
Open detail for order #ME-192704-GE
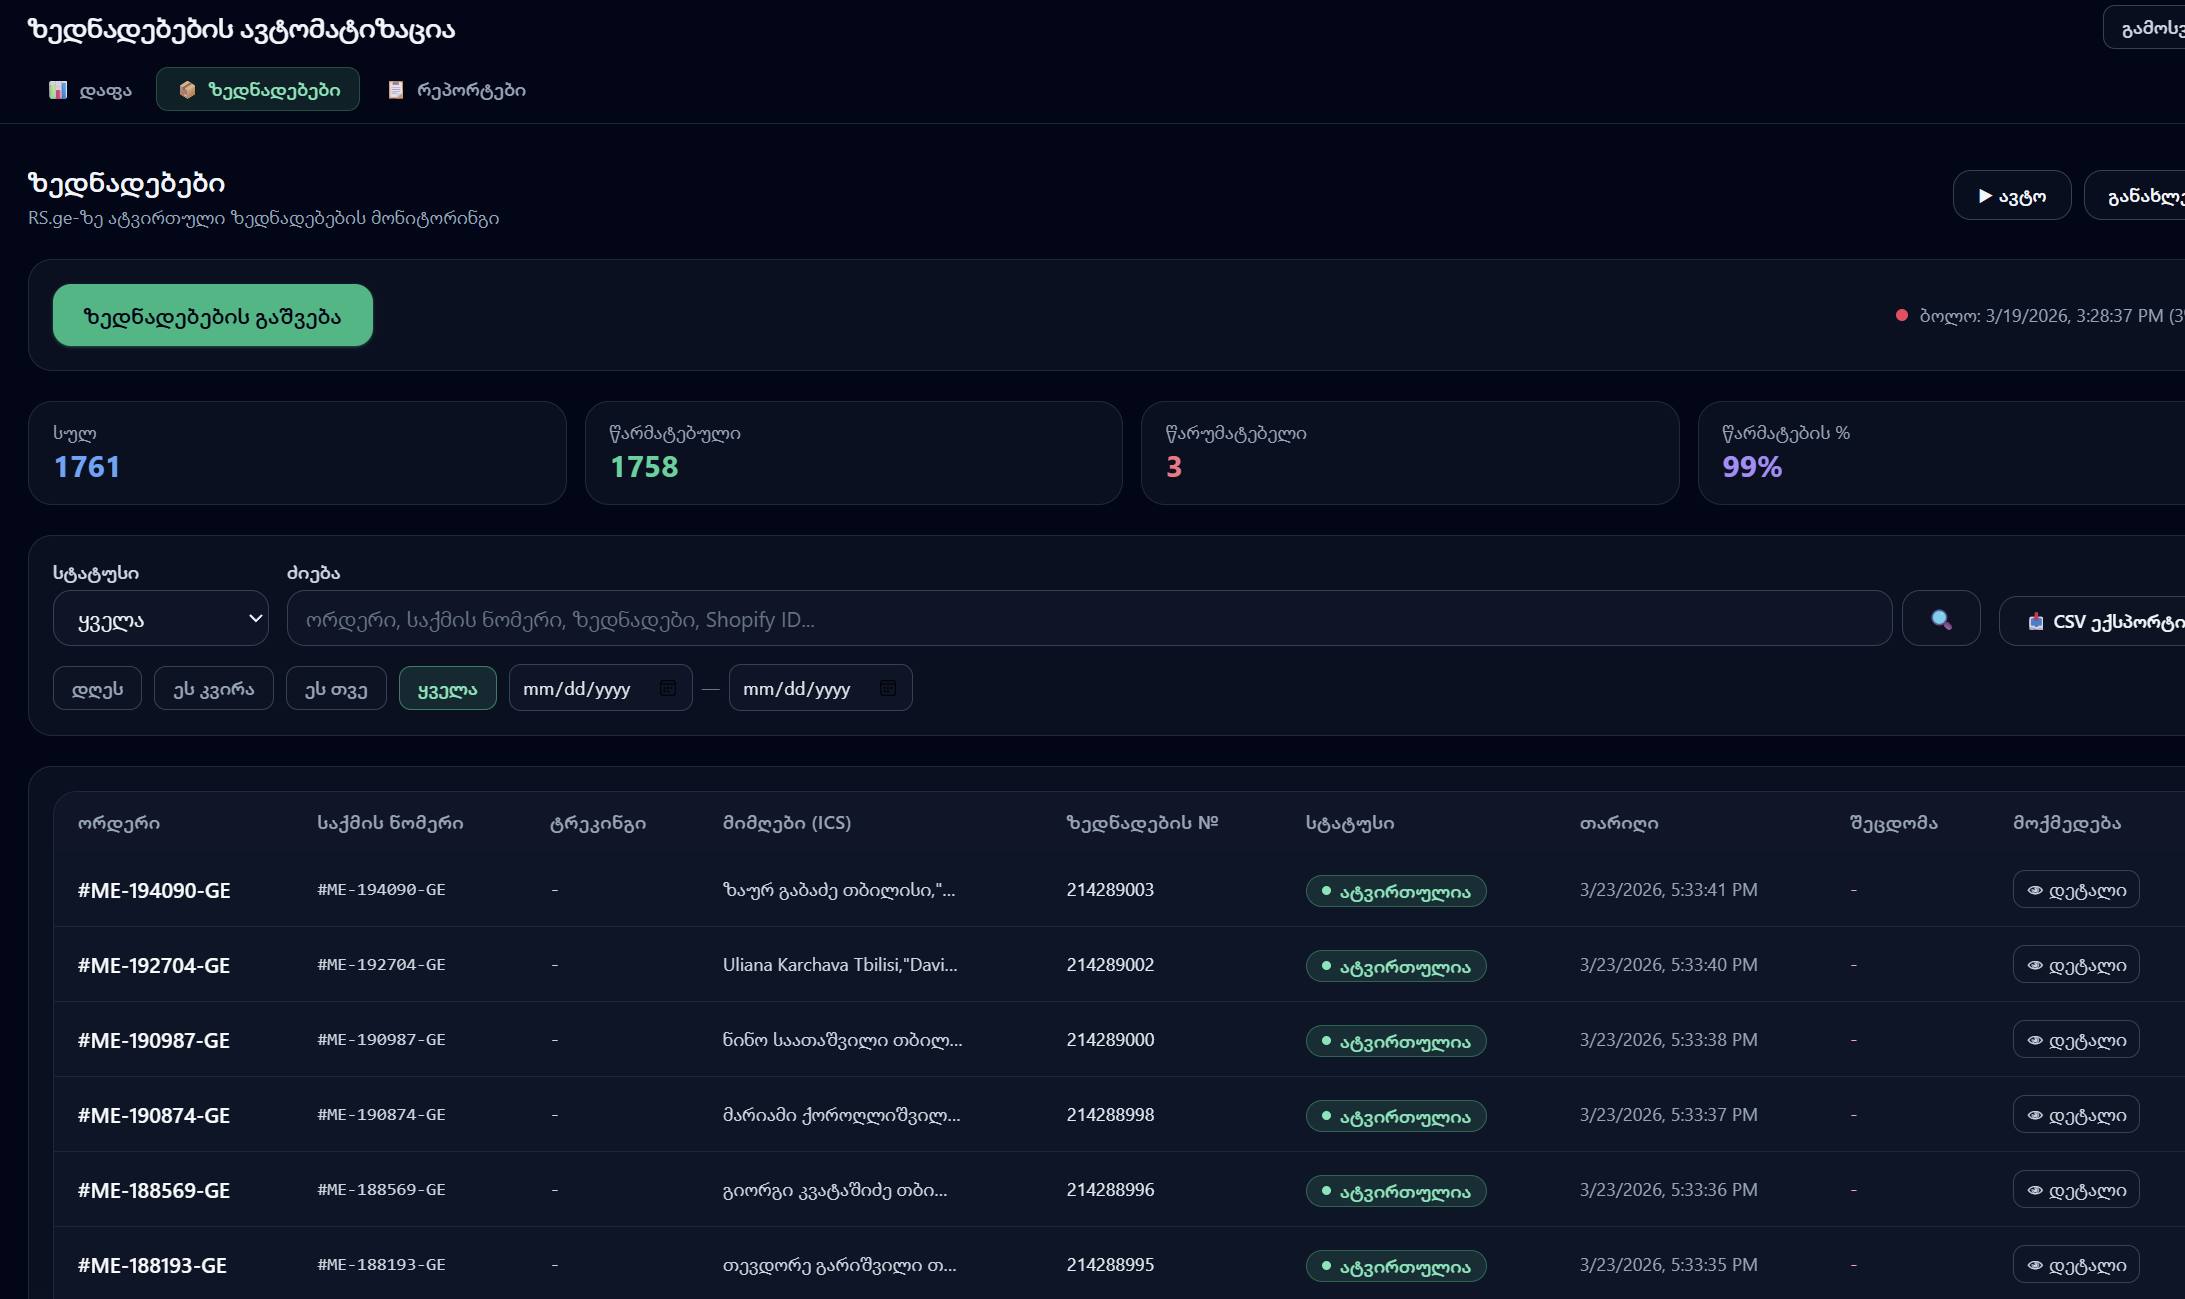point(2075,965)
